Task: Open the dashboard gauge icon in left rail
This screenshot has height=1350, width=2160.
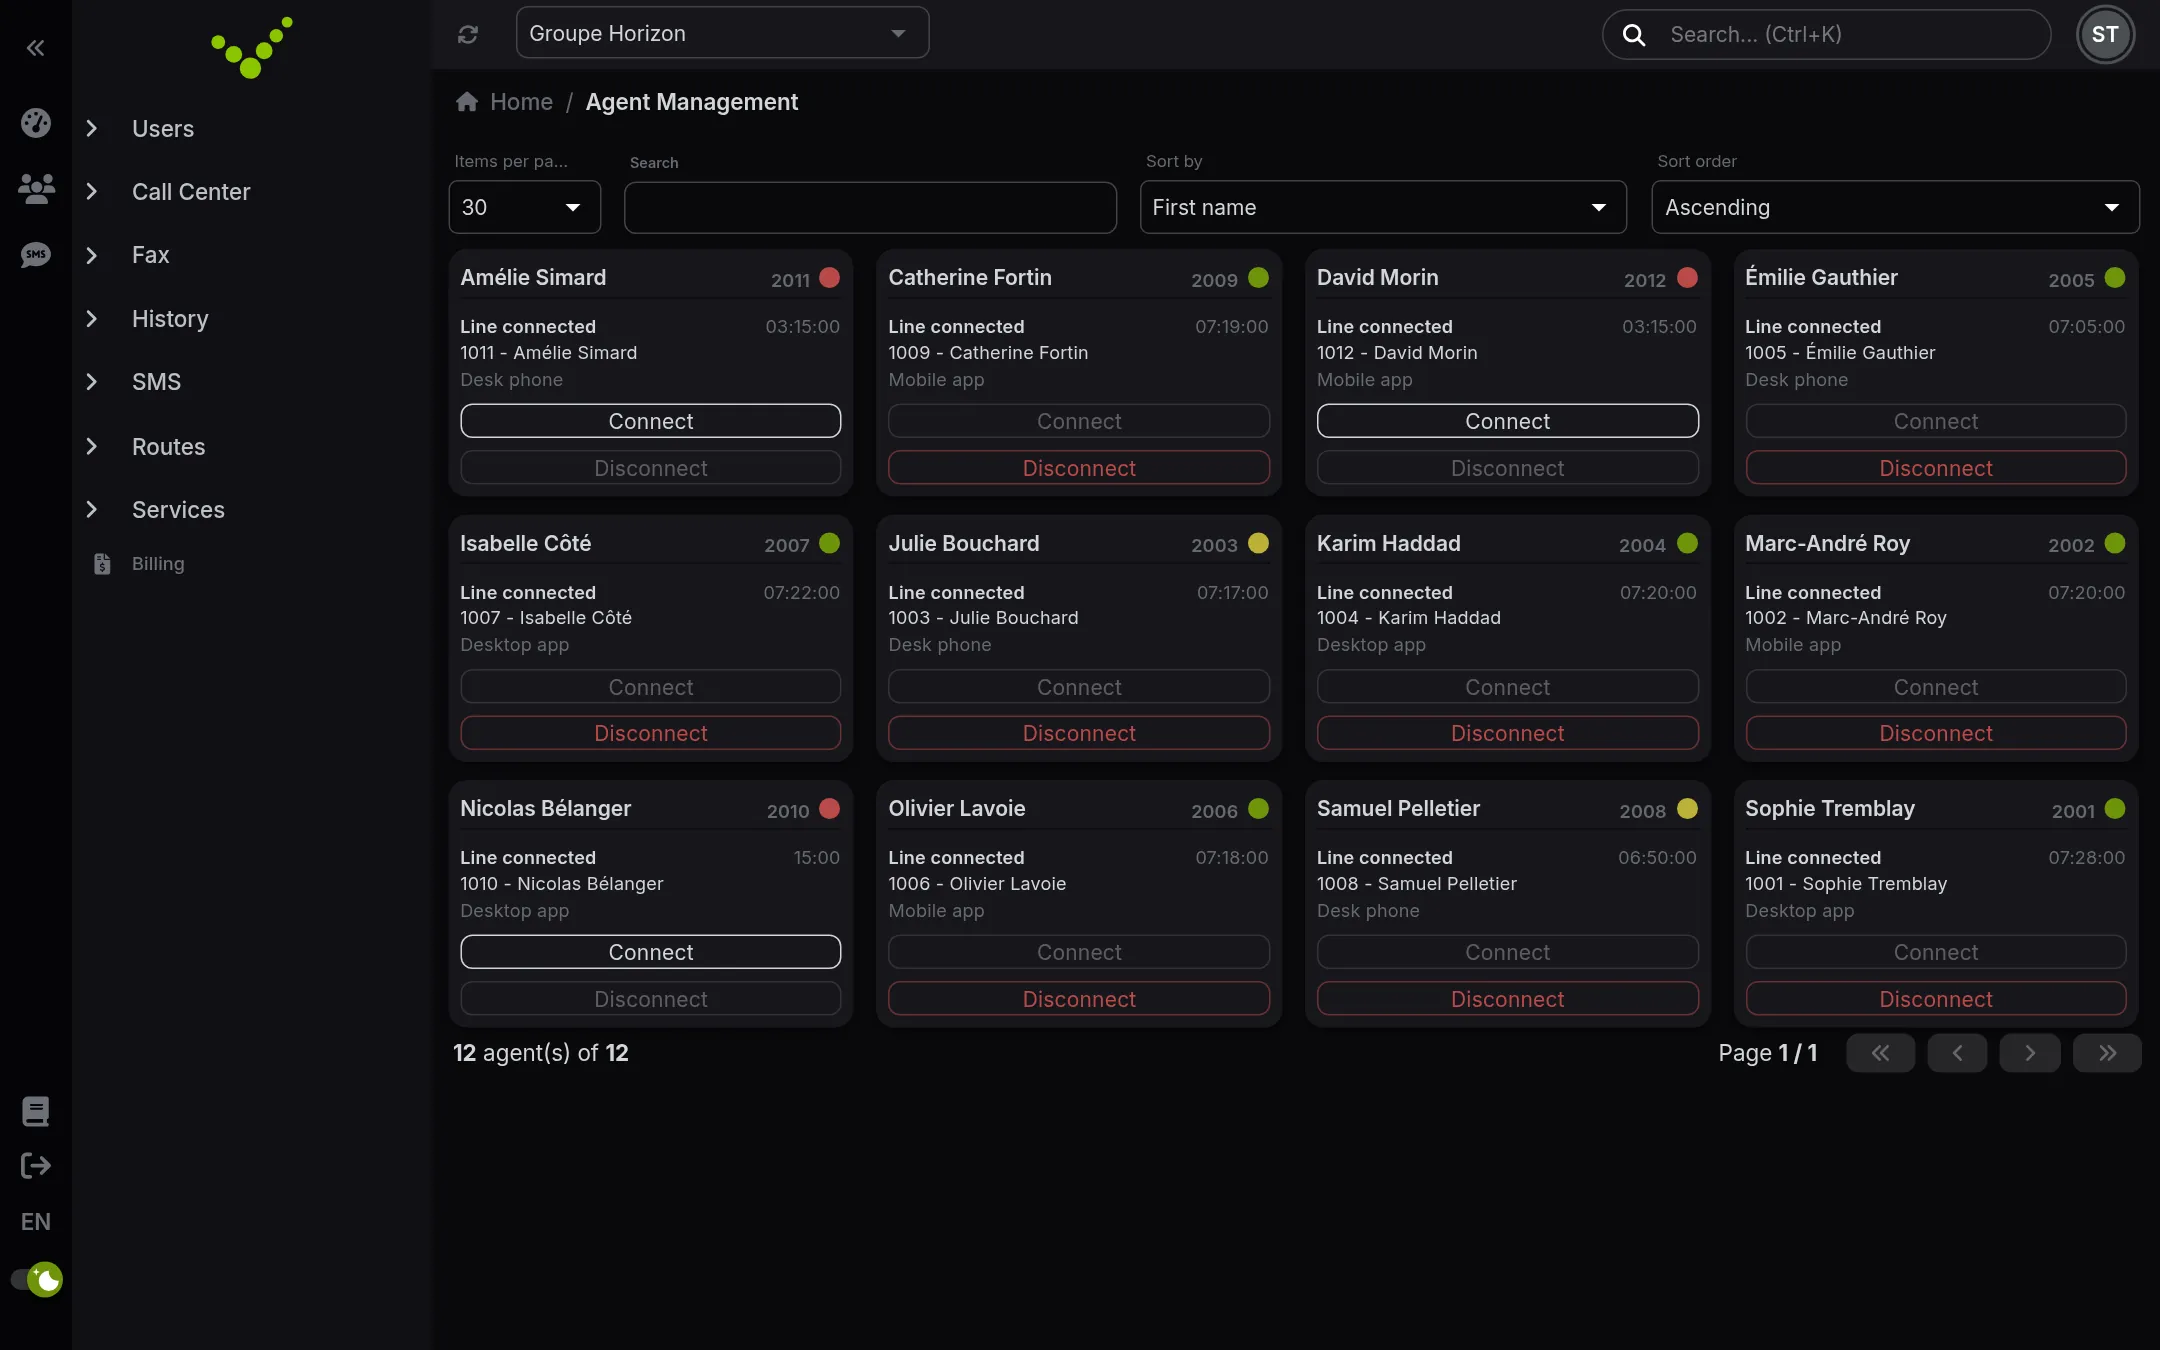Action: (35, 122)
